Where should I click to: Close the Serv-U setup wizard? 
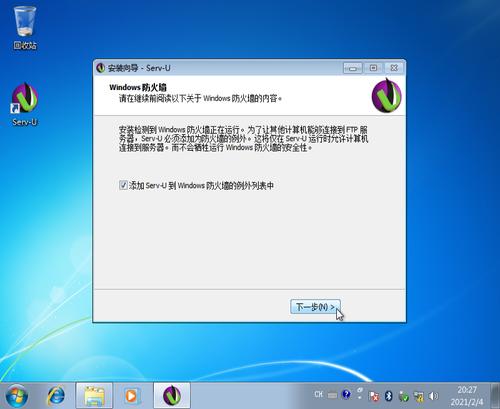(394, 68)
